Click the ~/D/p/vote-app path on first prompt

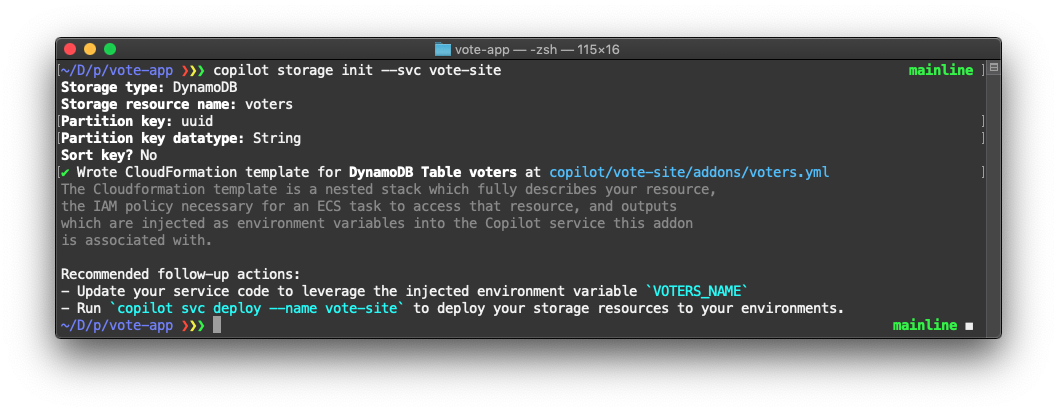tap(117, 71)
